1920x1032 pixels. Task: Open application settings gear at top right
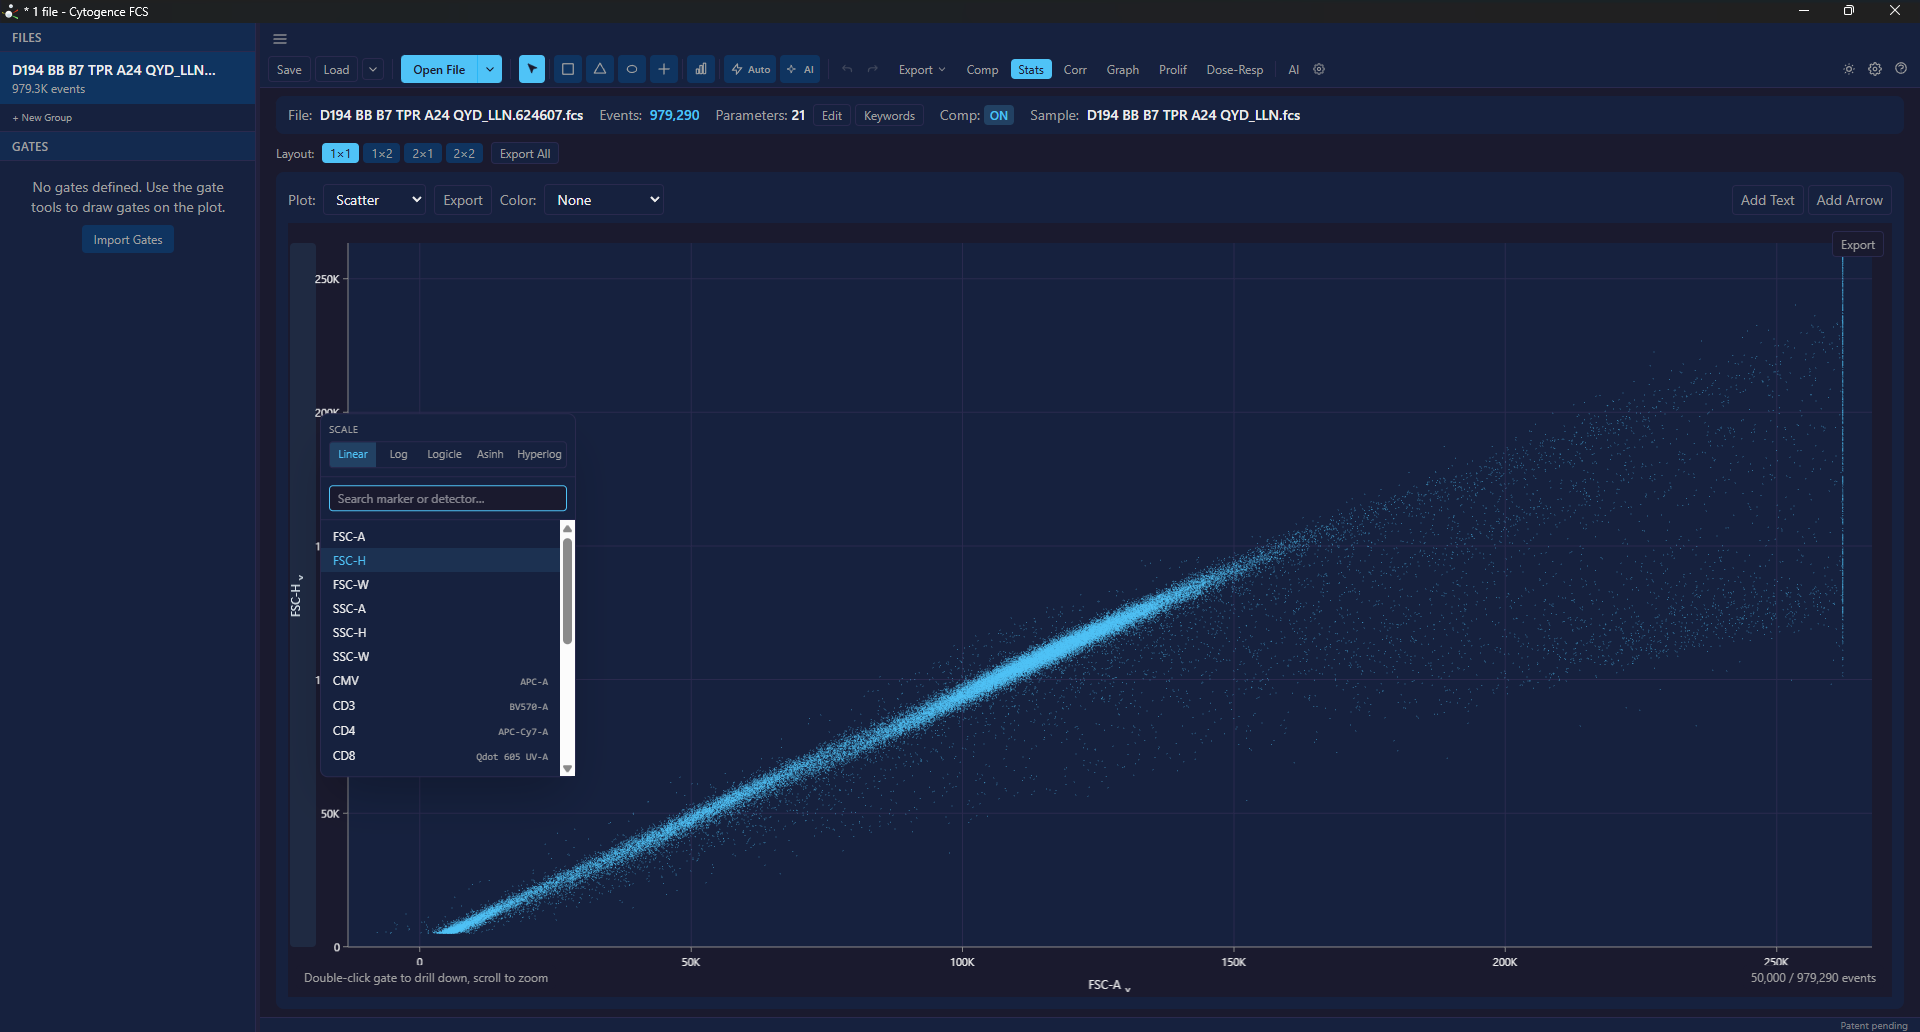pos(1875,69)
